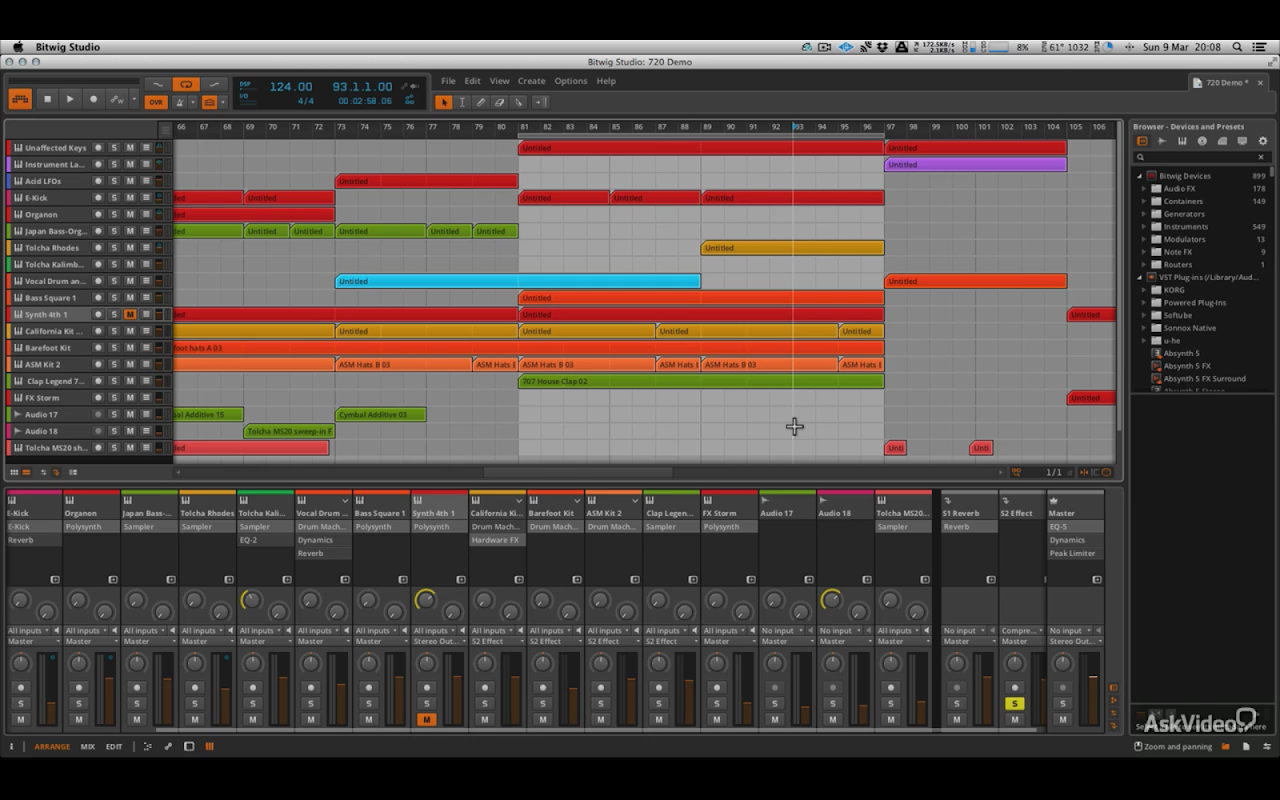Collapse the Bitwig Devices tree
The image size is (1280, 800).
pyautogui.click(x=1139, y=176)
